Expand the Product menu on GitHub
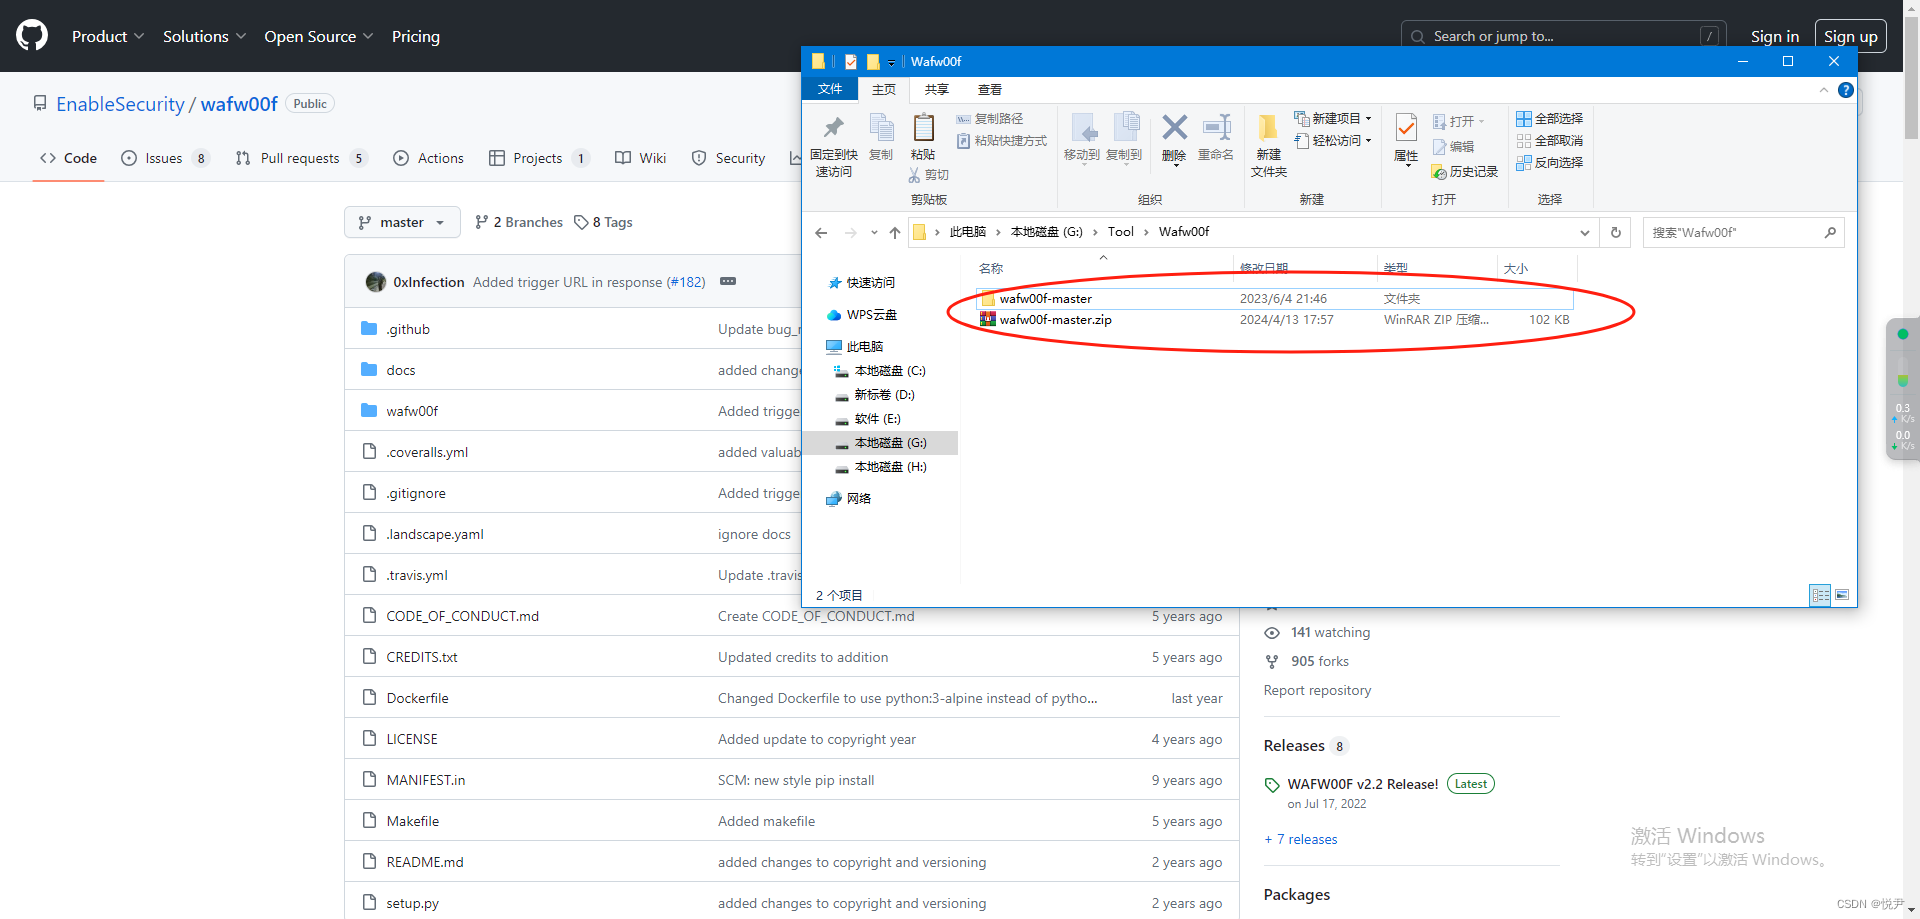1920x919 pixels. click(108, 36)
